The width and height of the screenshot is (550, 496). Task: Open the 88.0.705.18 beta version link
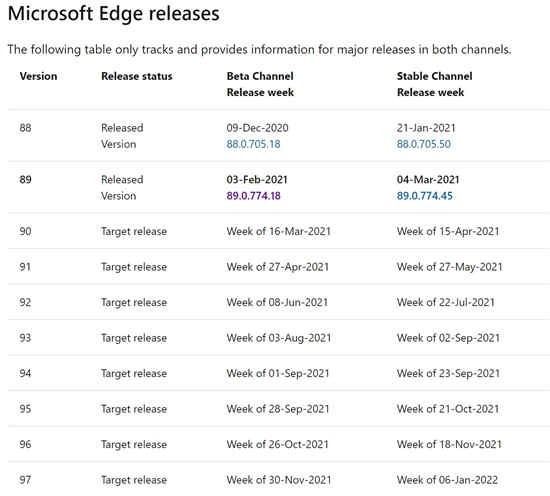tap(253, 144)
